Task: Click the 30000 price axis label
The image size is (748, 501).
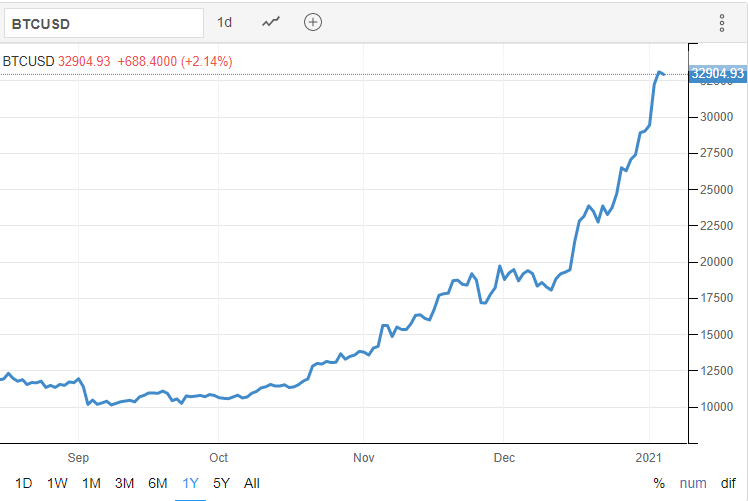Action: (717, 117)
